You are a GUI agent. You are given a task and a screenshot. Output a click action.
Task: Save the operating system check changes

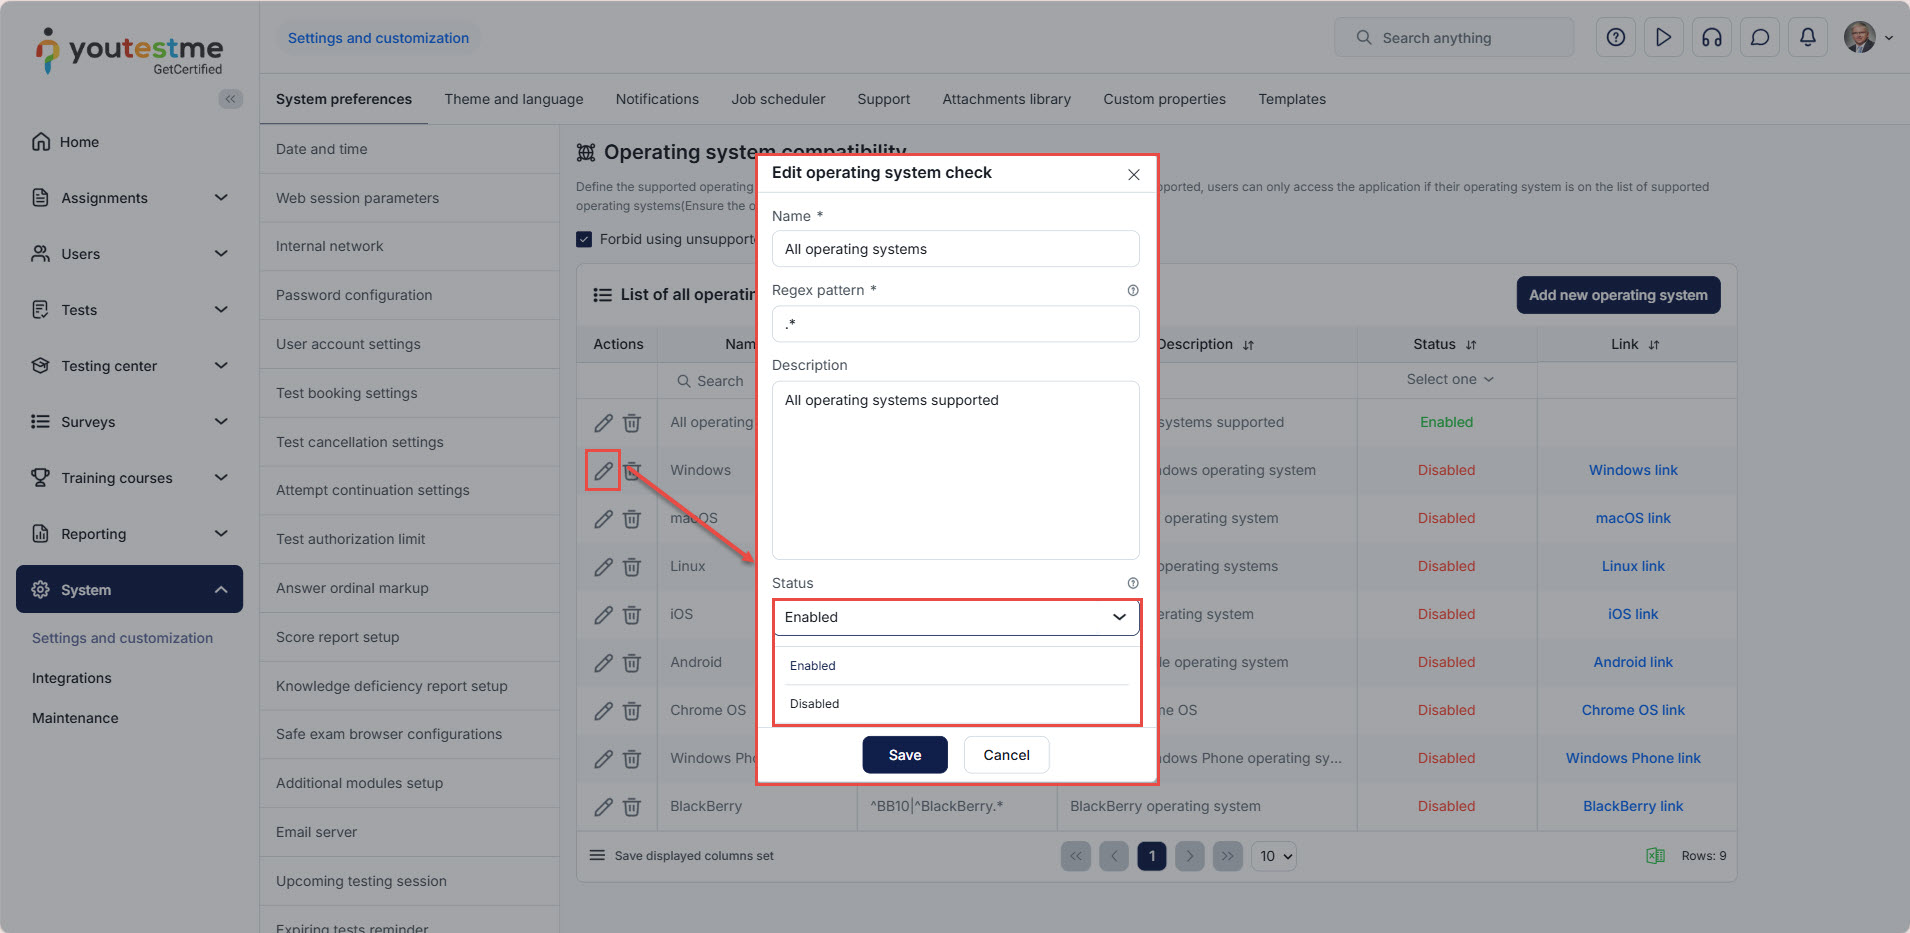(x=904, y=755)
